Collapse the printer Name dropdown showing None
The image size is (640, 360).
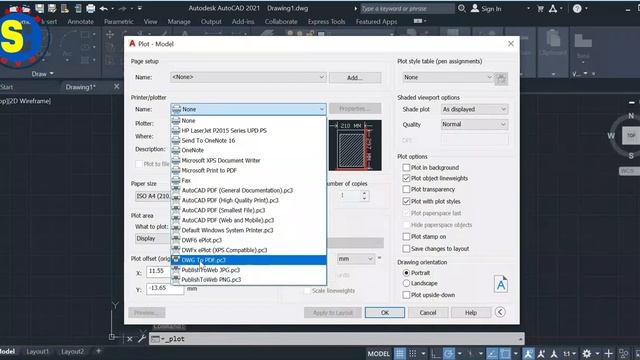click(x=248, y=109)
